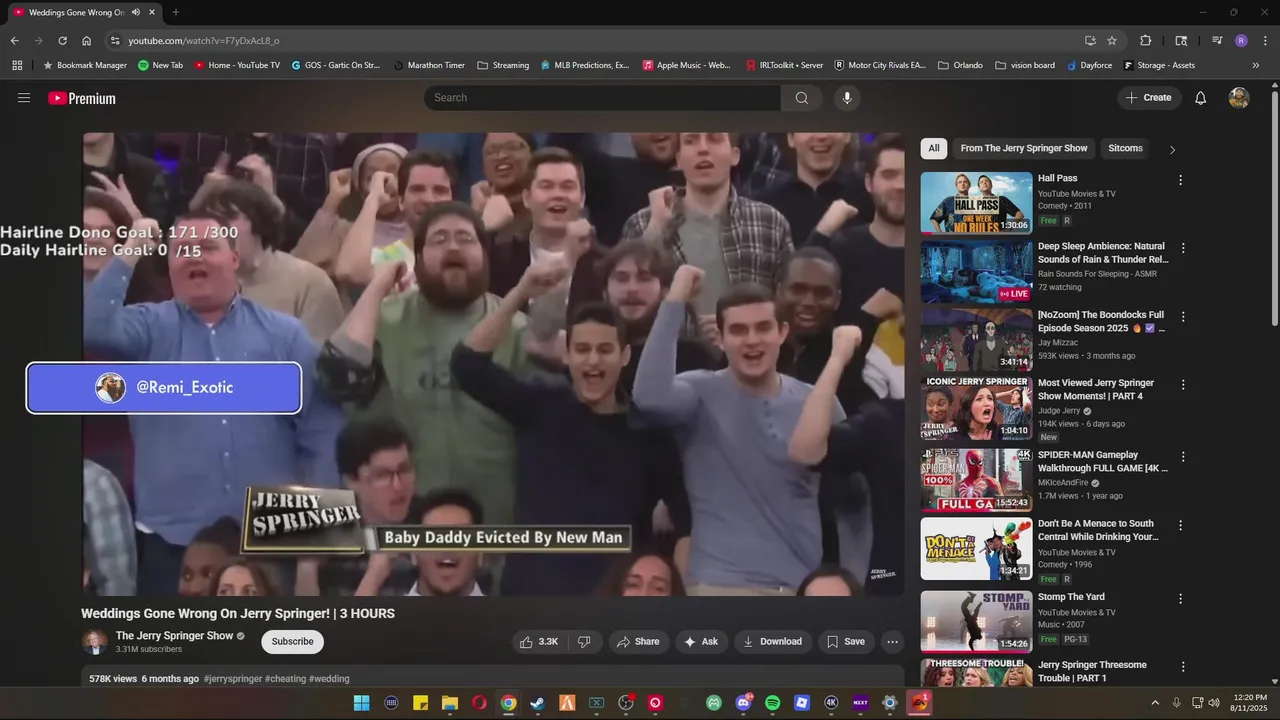Click the search magnifier button
Image resolution: width=1280 pixels, height=720 pixels.
[802, 98]
